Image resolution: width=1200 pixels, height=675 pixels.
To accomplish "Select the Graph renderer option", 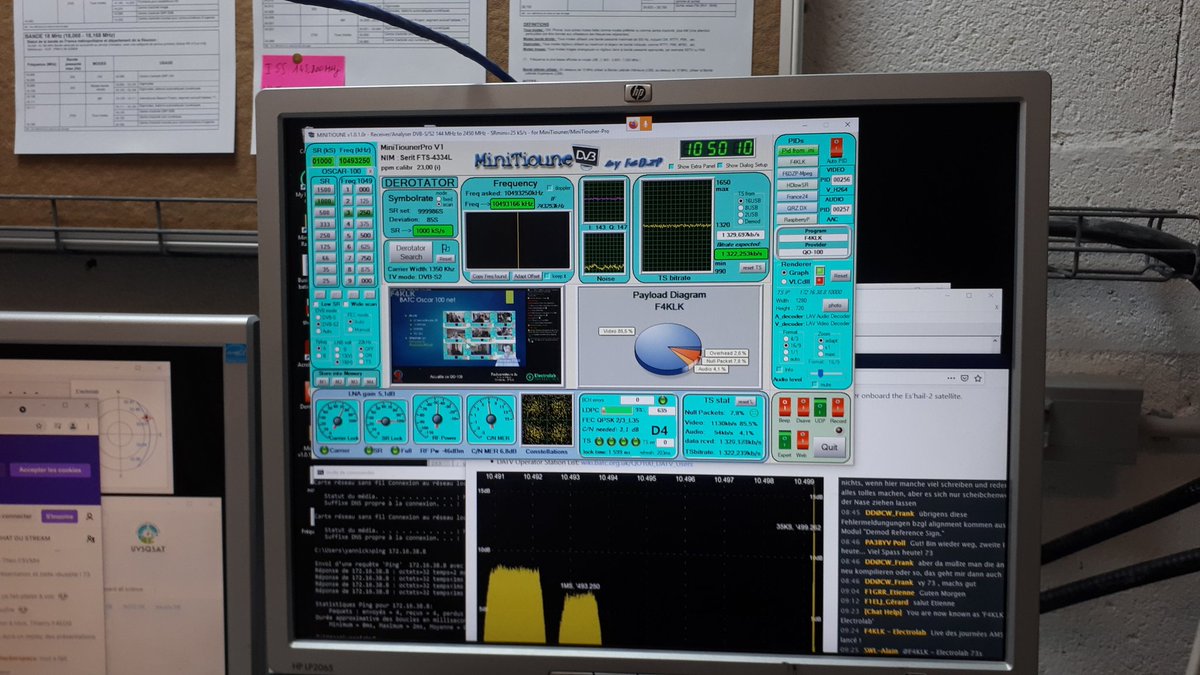I will (784, 273).
